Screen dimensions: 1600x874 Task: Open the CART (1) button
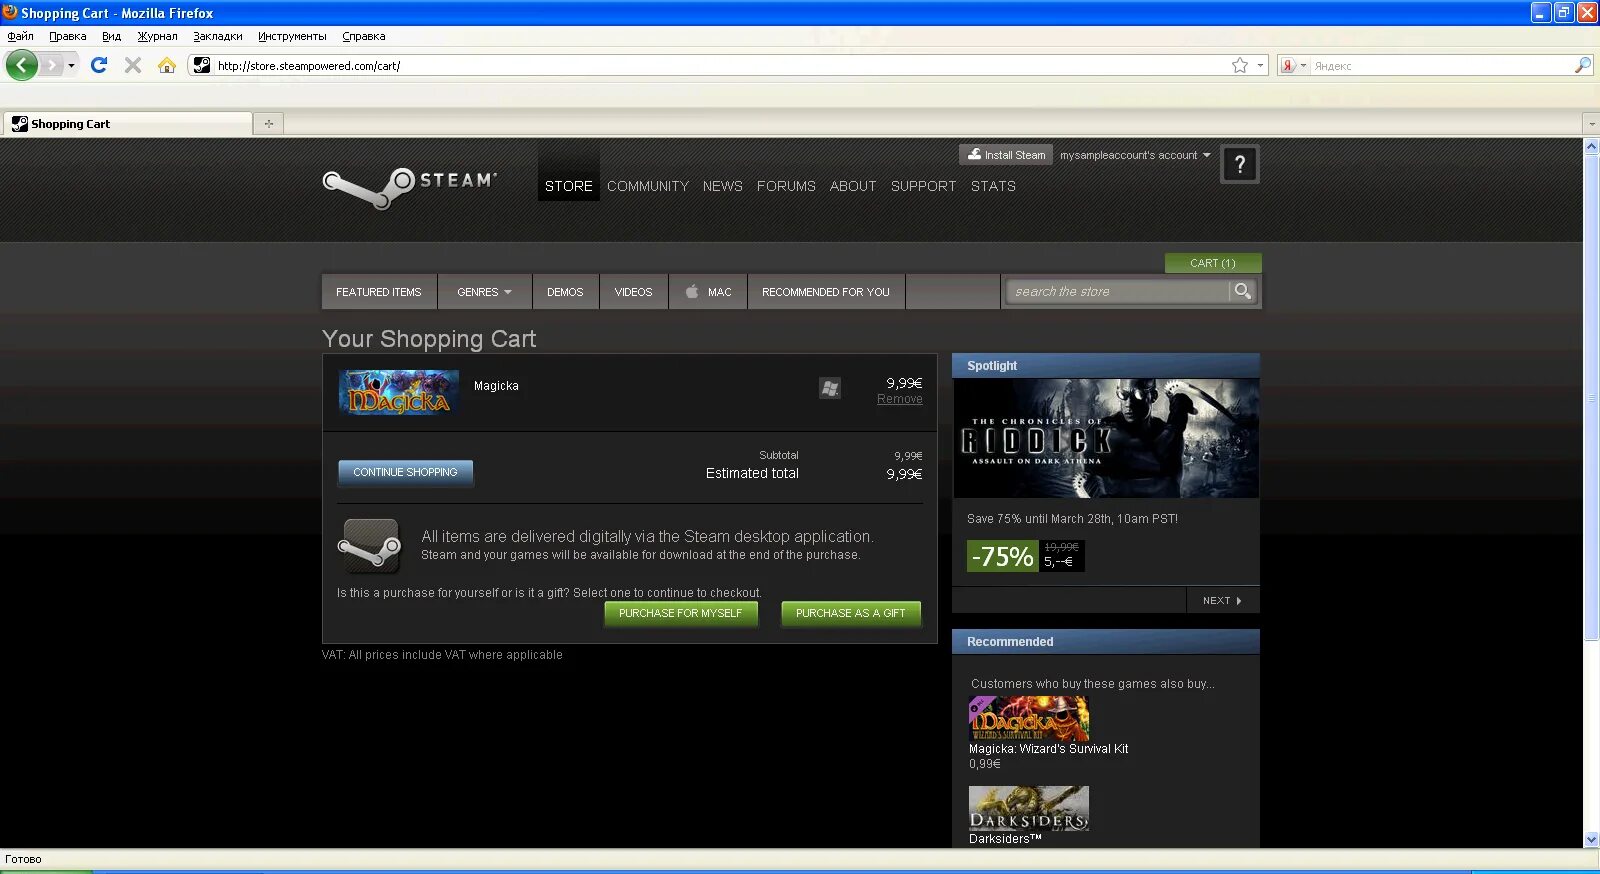[x=1213, y=263]
